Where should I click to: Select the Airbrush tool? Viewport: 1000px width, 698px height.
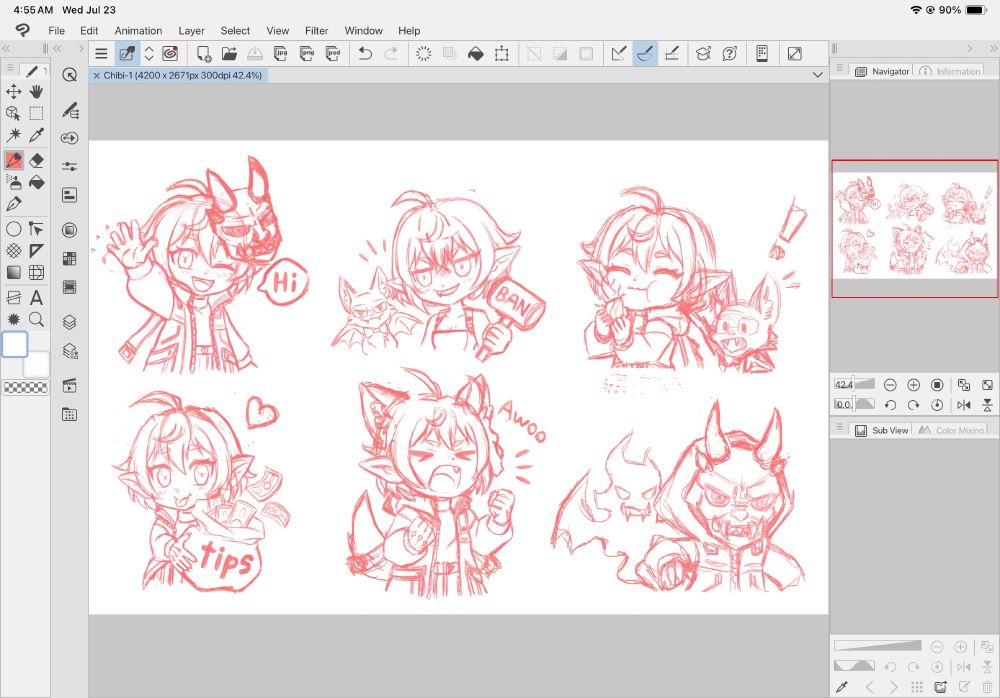click(13, 182)
